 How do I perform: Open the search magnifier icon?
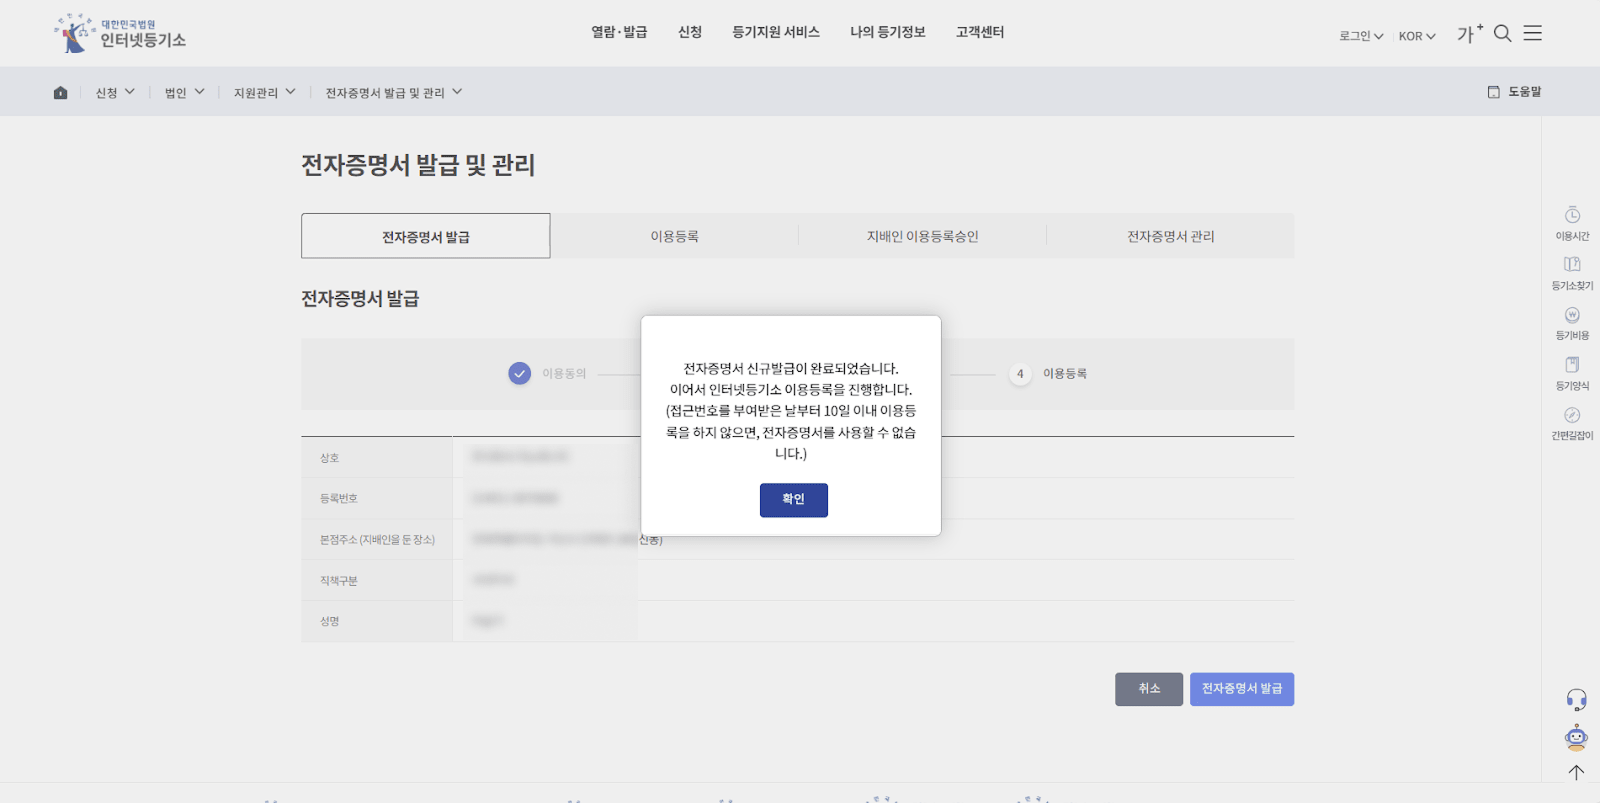(x=1502, y=33)
